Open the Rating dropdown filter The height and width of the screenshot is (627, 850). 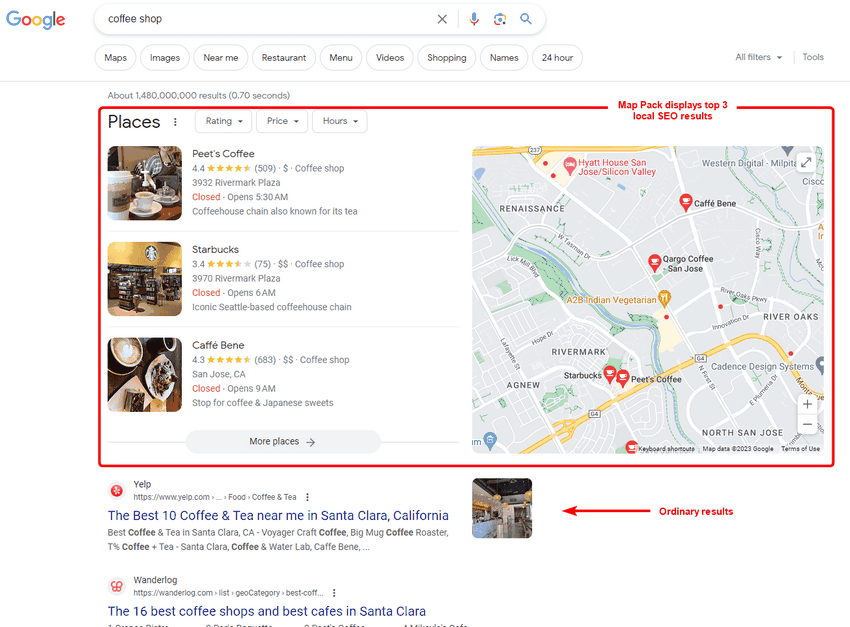[222, 121]
